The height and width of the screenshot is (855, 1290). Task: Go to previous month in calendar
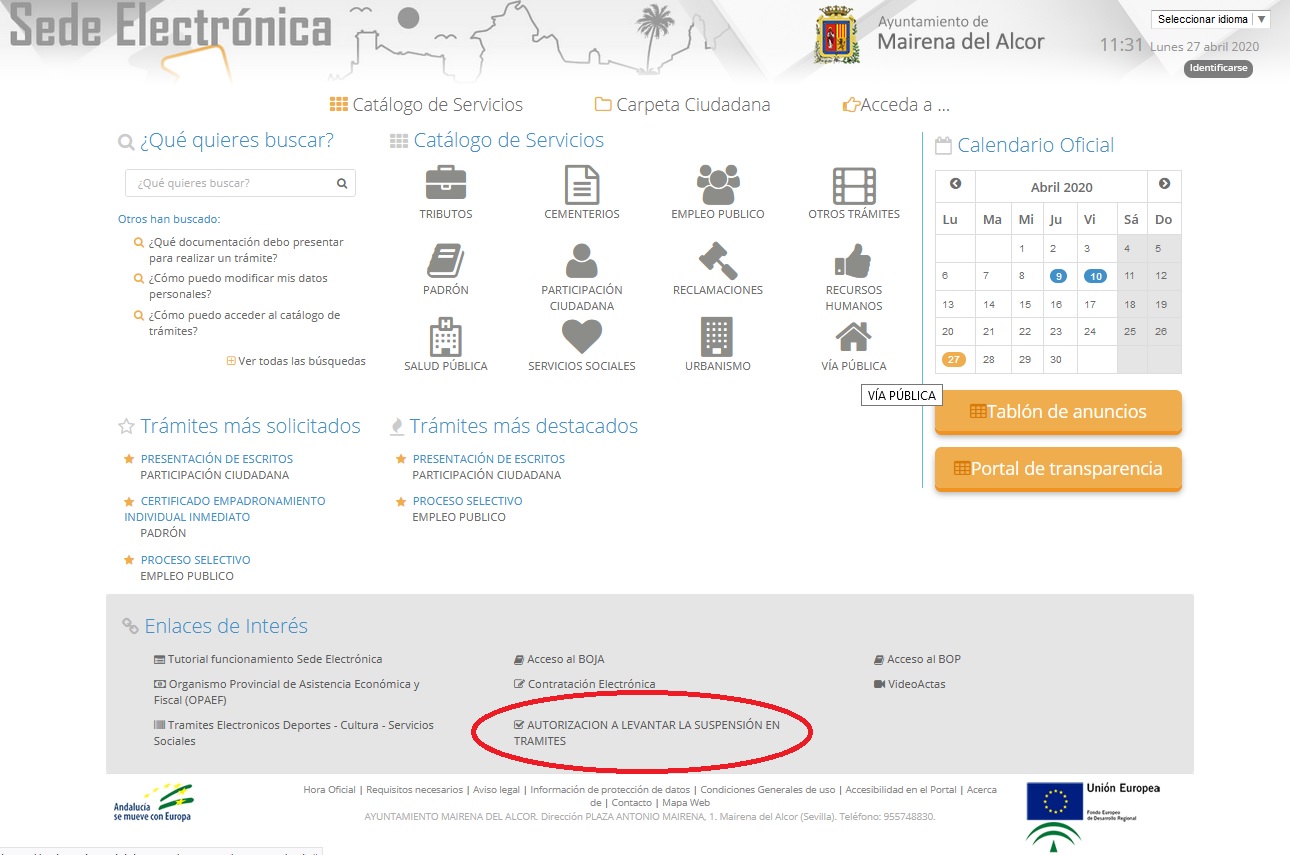(x=955, y=184)
